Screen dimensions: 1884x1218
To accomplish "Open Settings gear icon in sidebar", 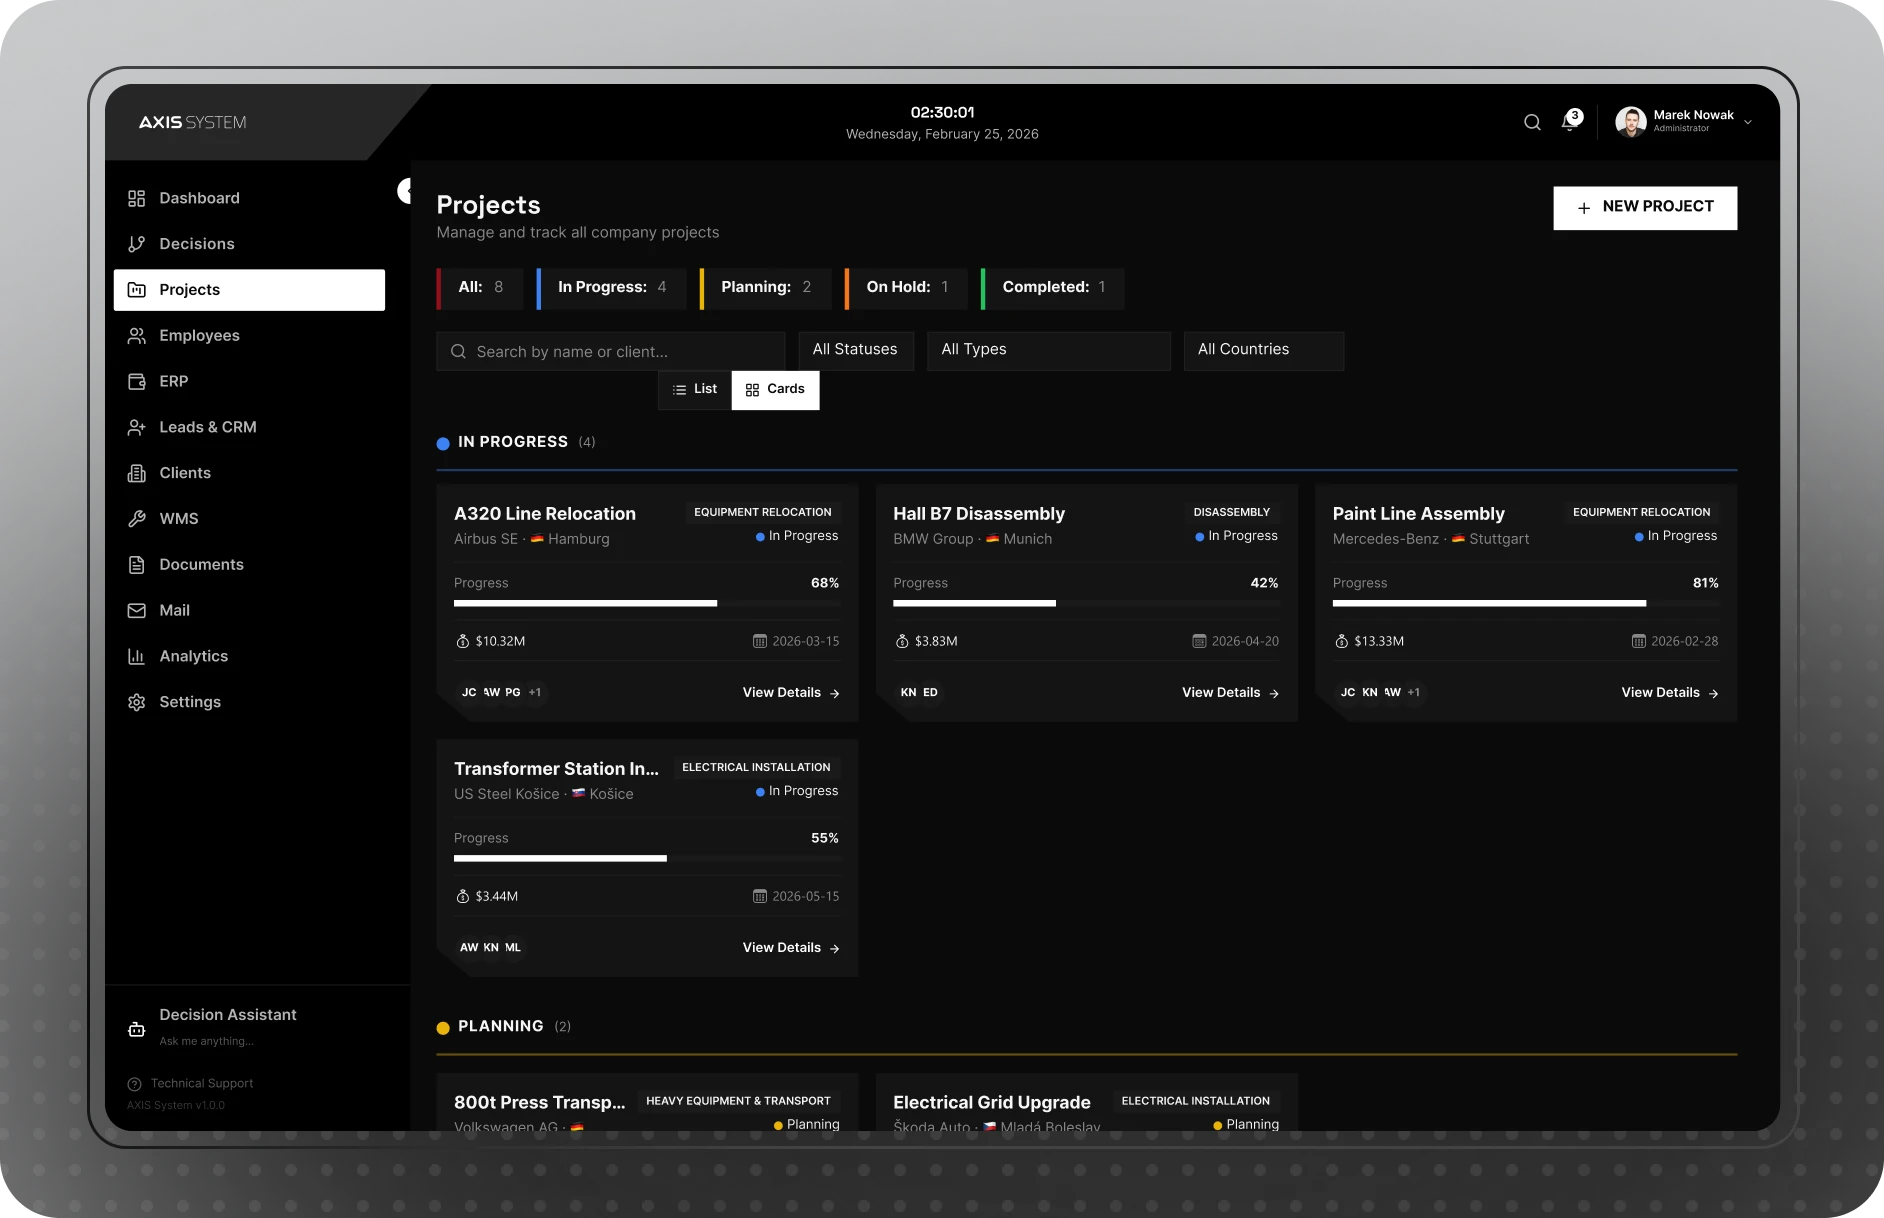I will (x=137, y=703).
